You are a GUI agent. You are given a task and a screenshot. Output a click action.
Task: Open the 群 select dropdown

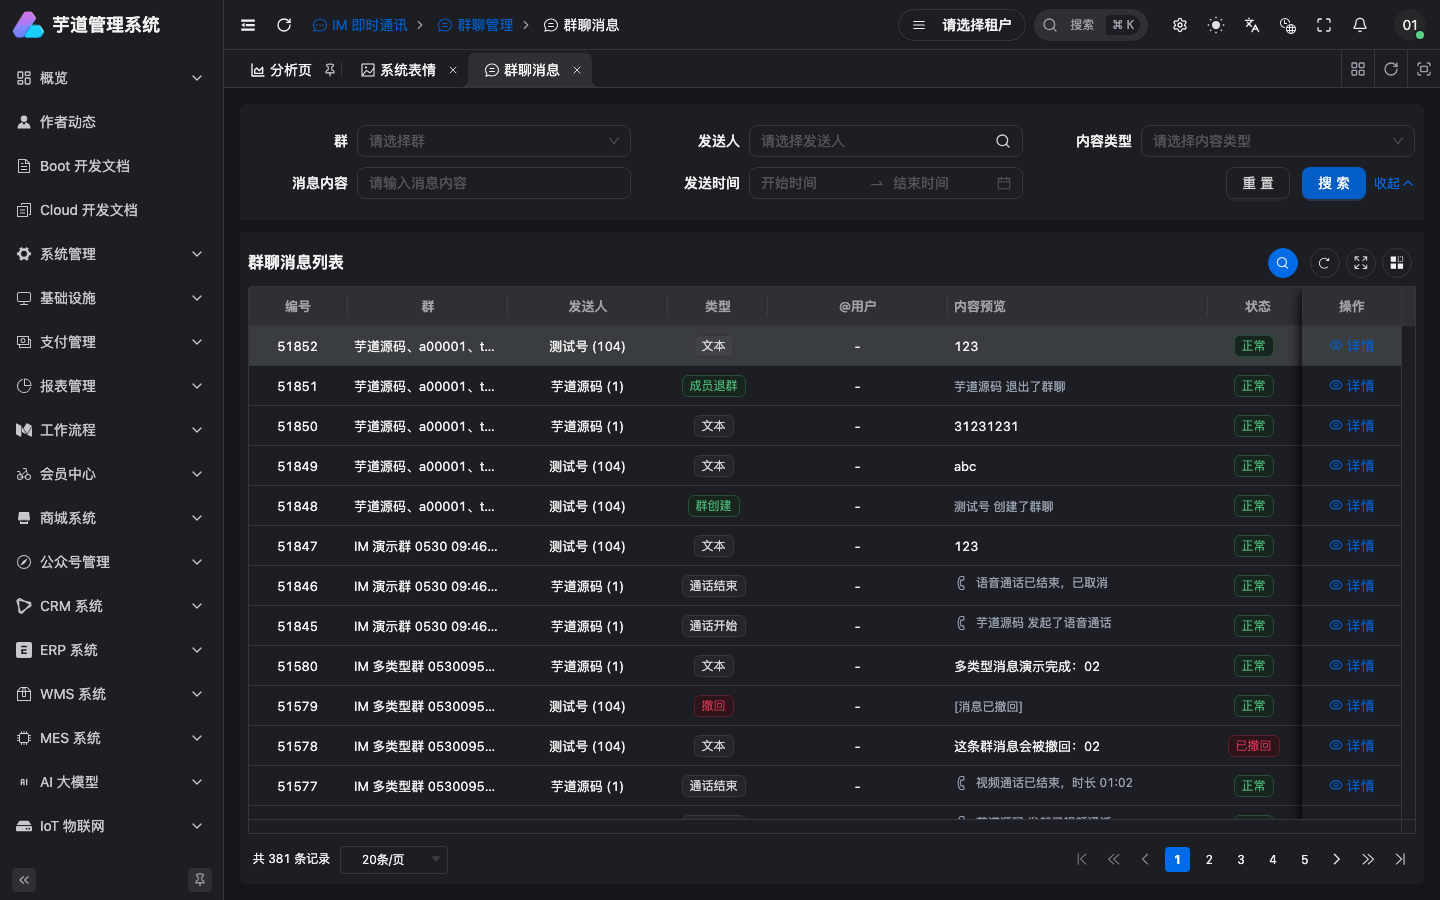pyautogui.click(x=494, y=141)
